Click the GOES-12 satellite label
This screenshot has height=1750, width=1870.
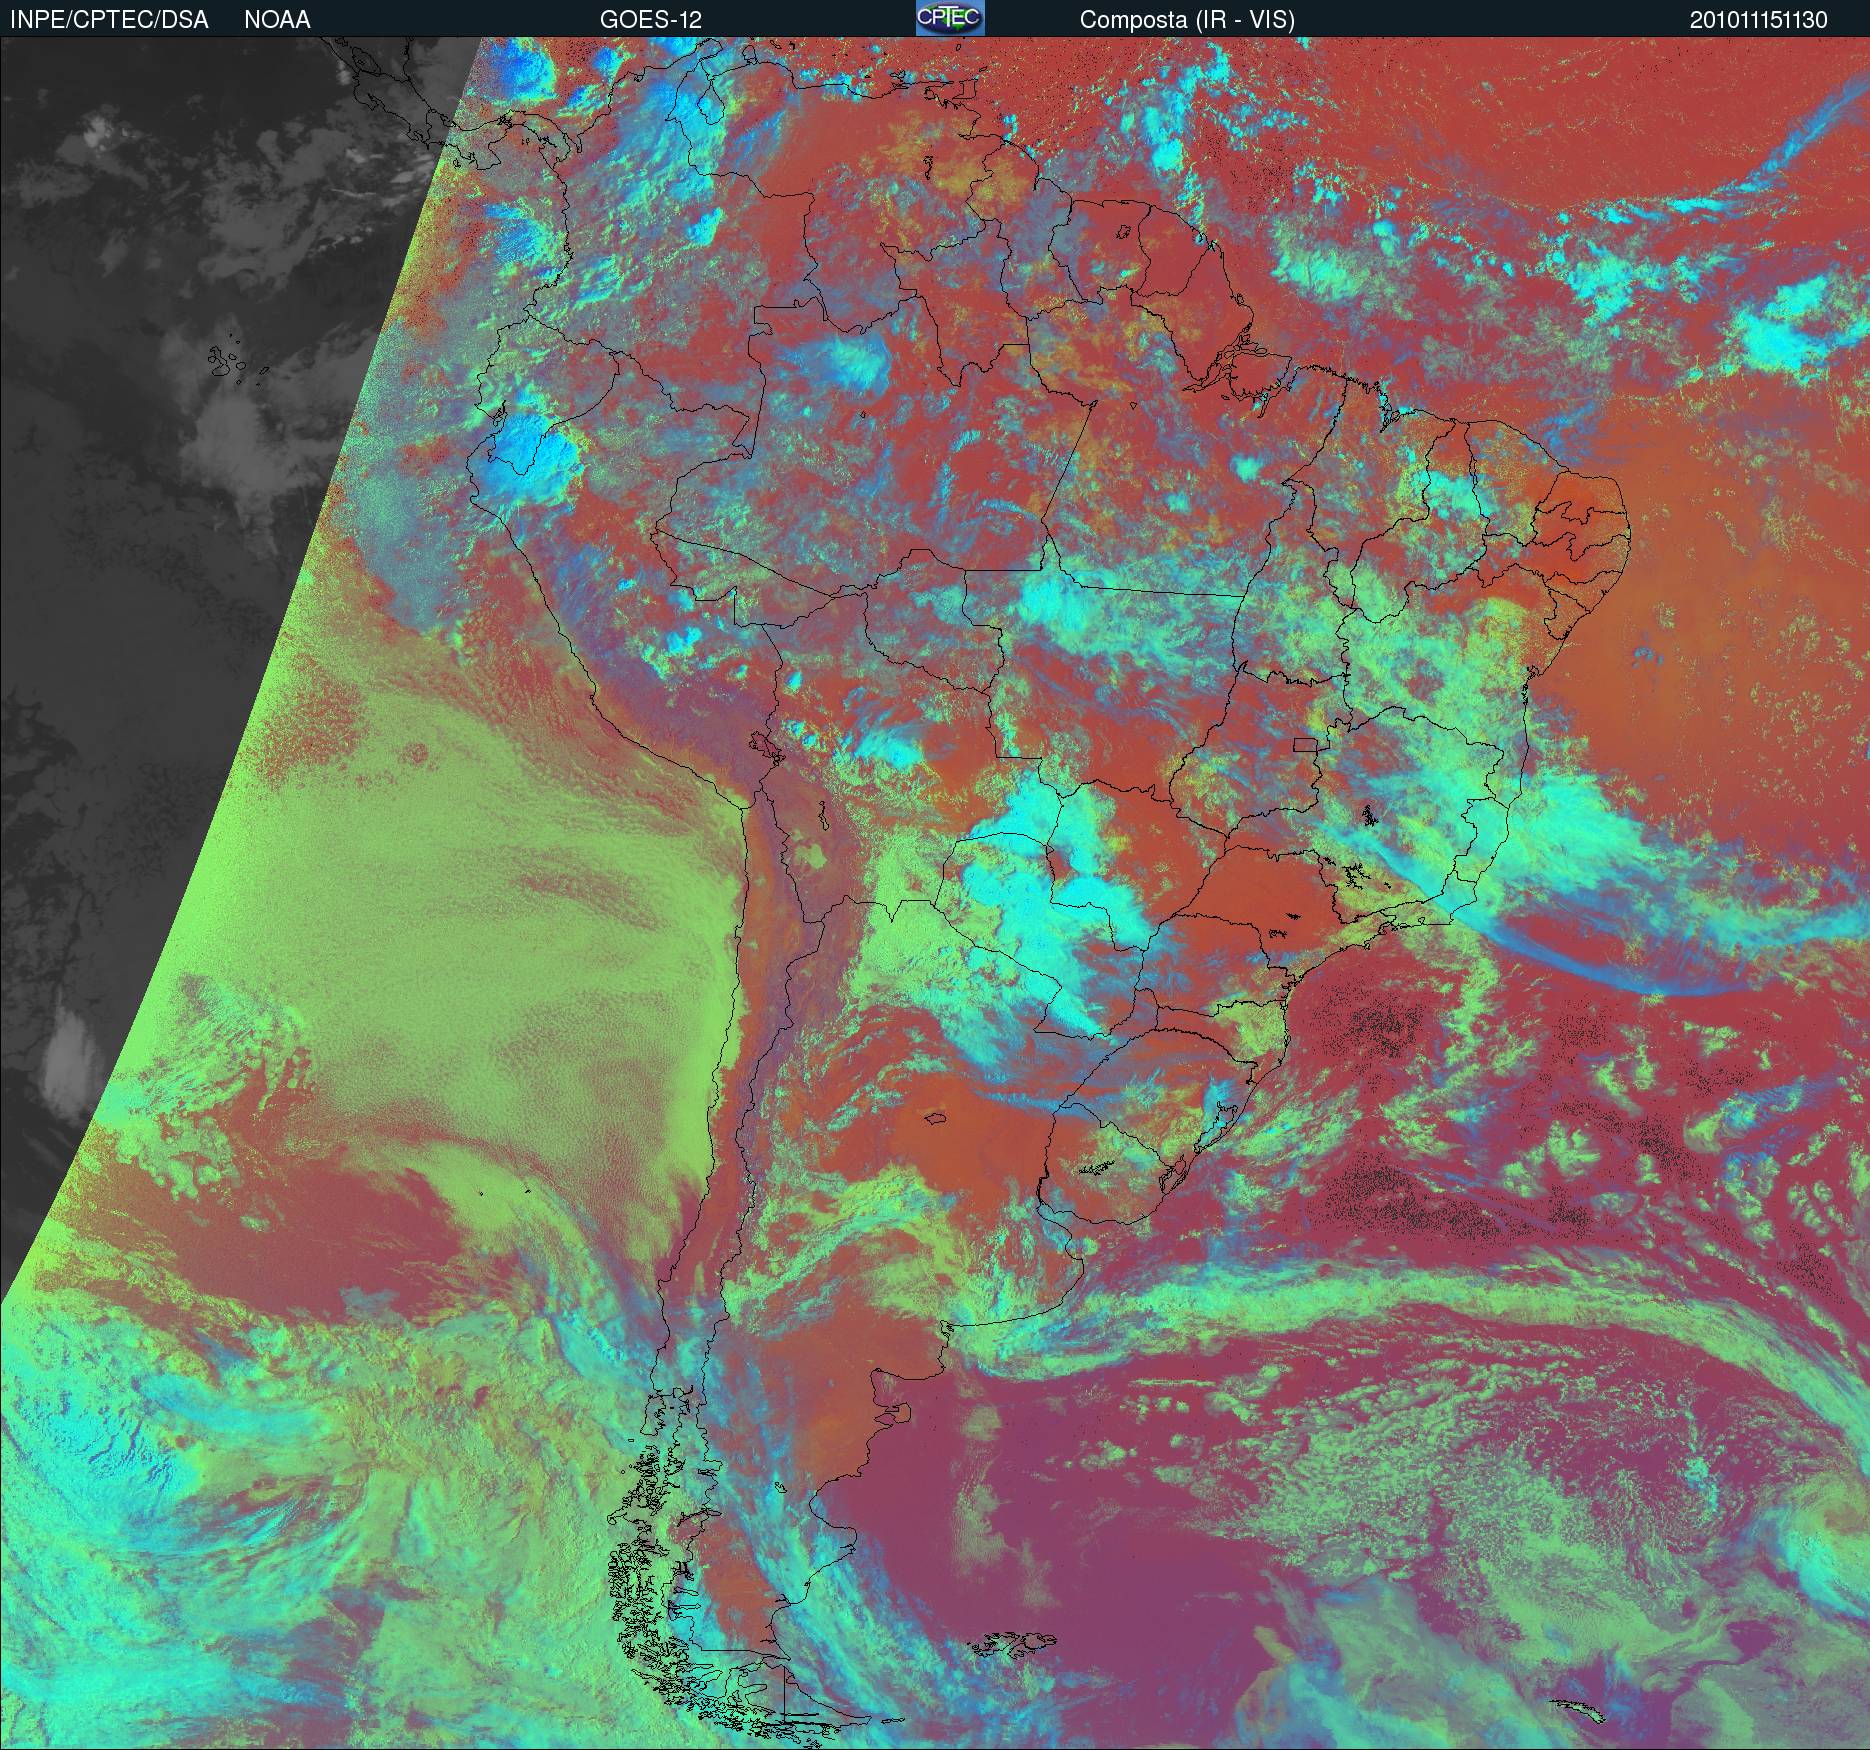coord(651,20)
